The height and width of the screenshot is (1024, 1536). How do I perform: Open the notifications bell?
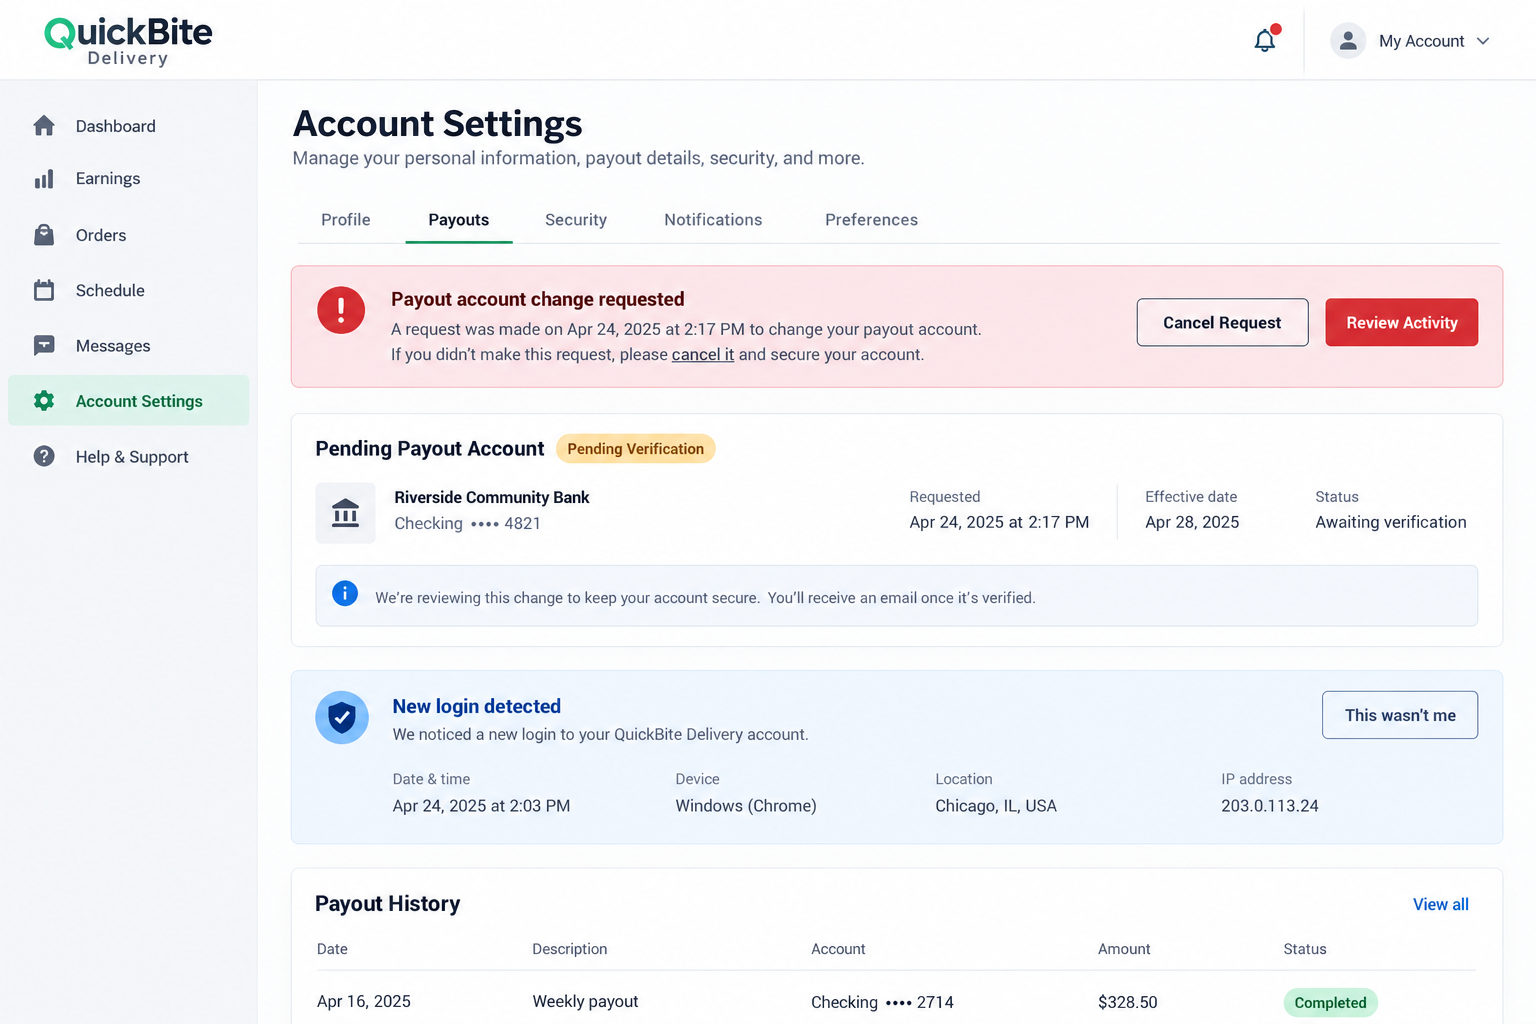[x=1265, y=40]
